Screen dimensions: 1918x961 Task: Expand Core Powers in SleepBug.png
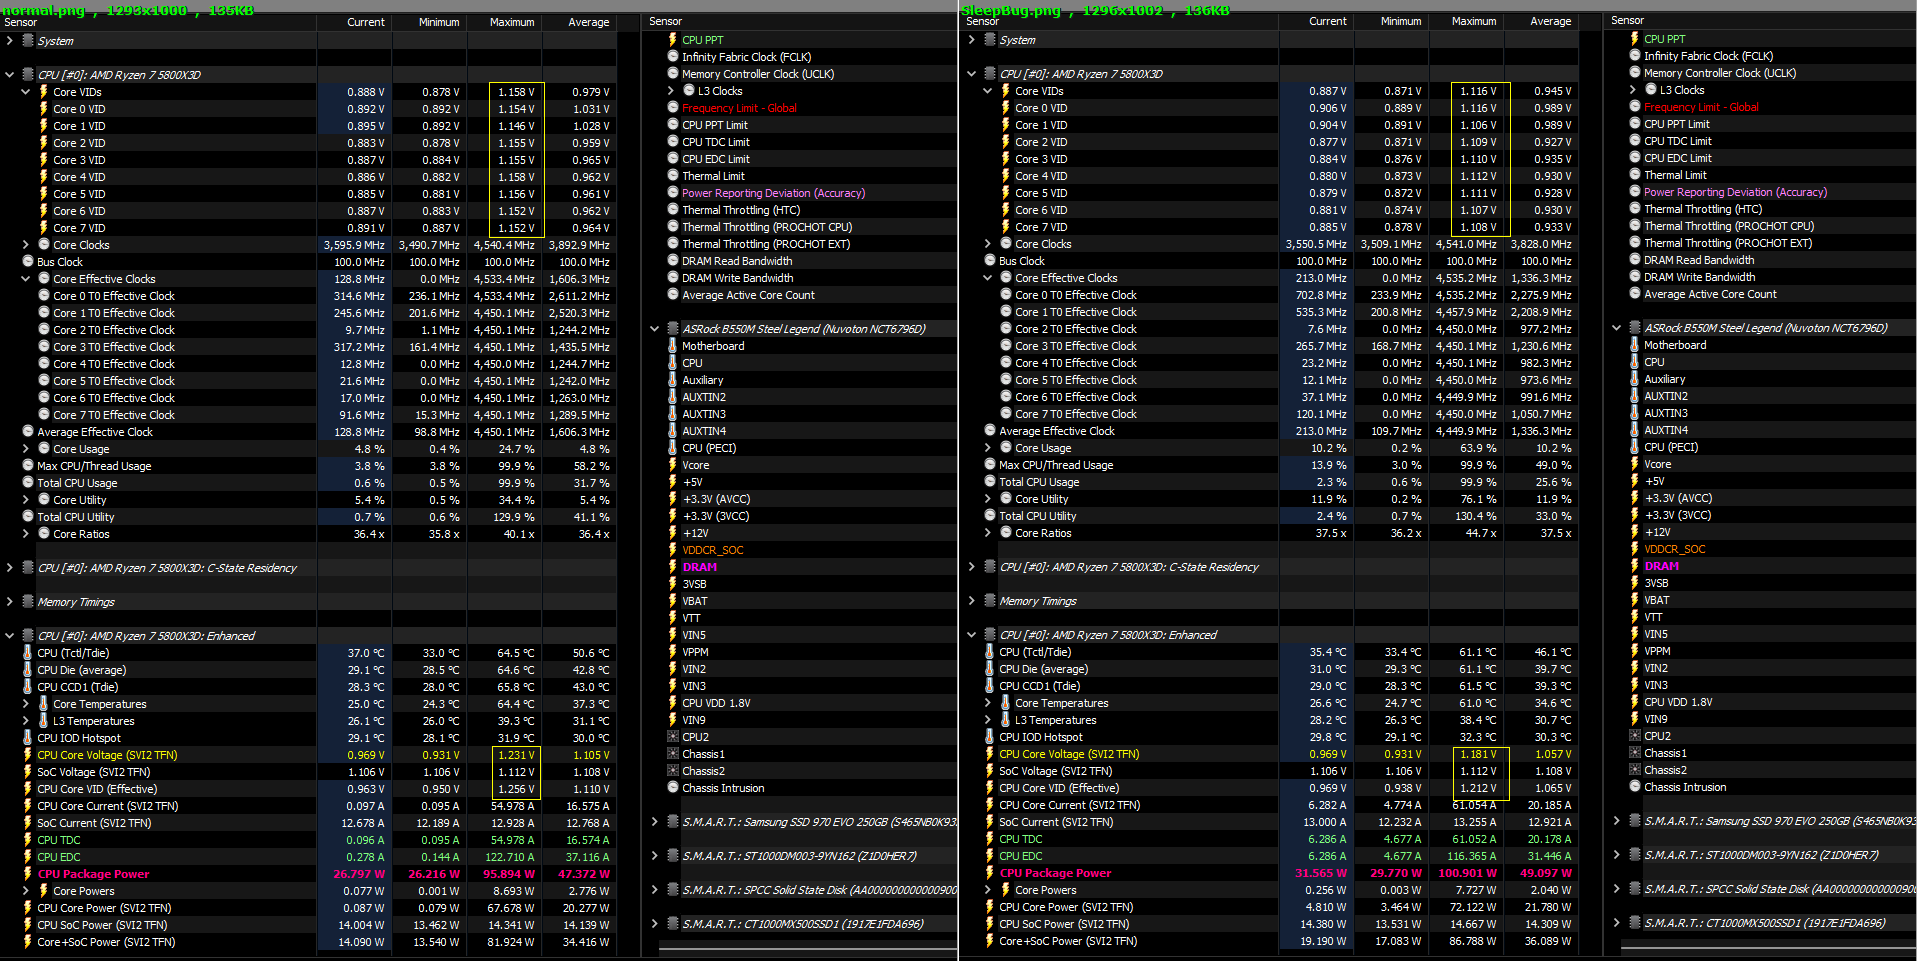(988, 890)
